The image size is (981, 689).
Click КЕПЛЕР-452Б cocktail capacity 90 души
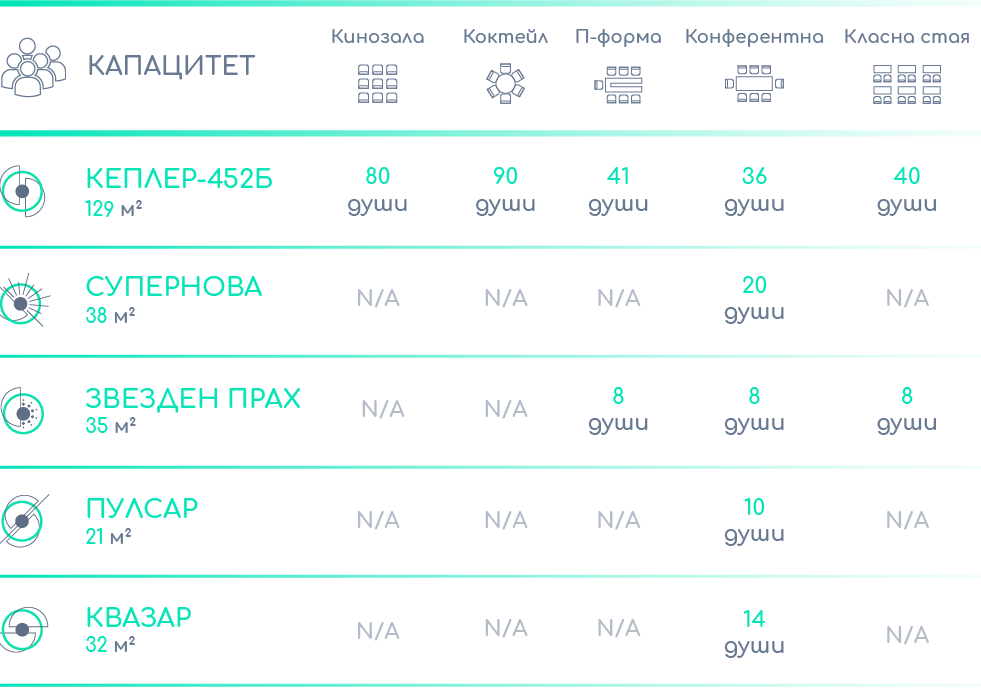(505, 189)
